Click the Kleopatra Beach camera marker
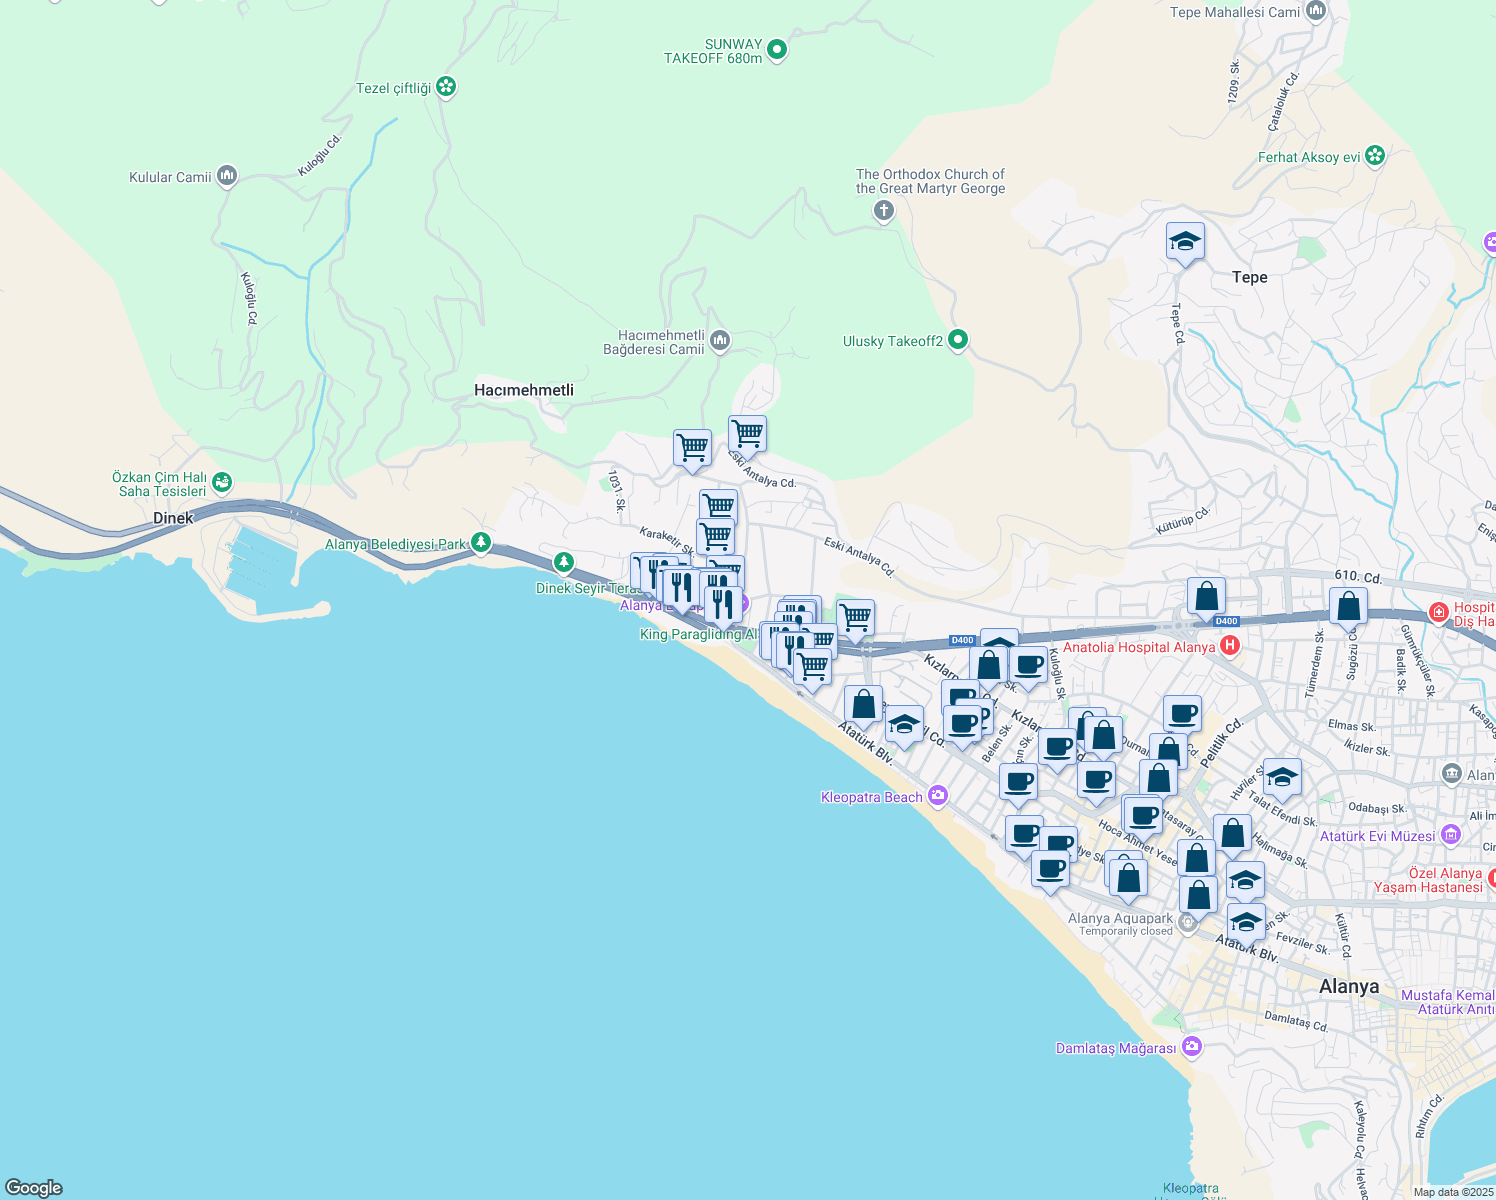The image size is (1496, 1200). click(x=937, y=796)
